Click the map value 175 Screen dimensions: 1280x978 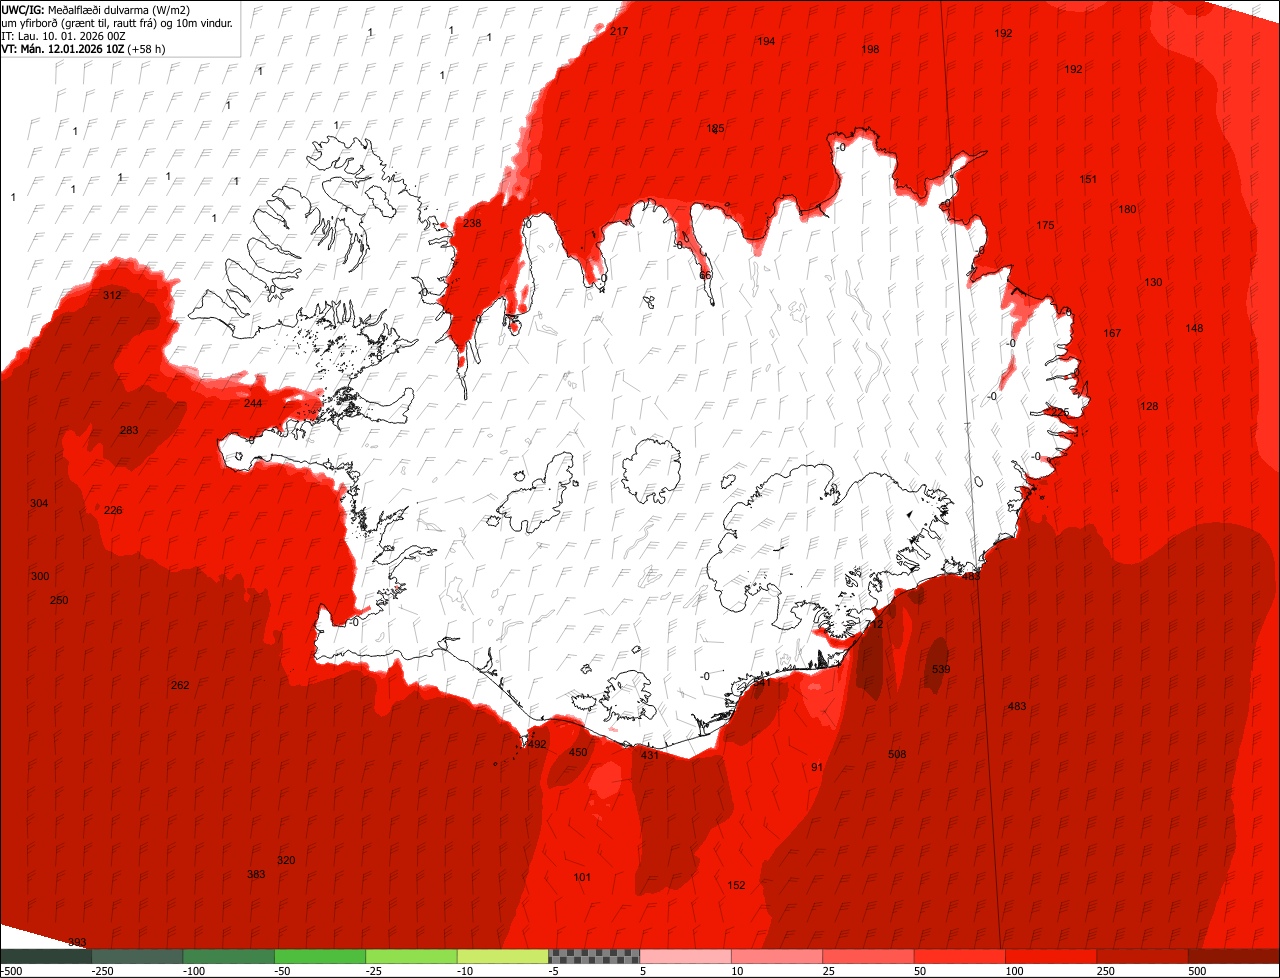[1045, 225]
